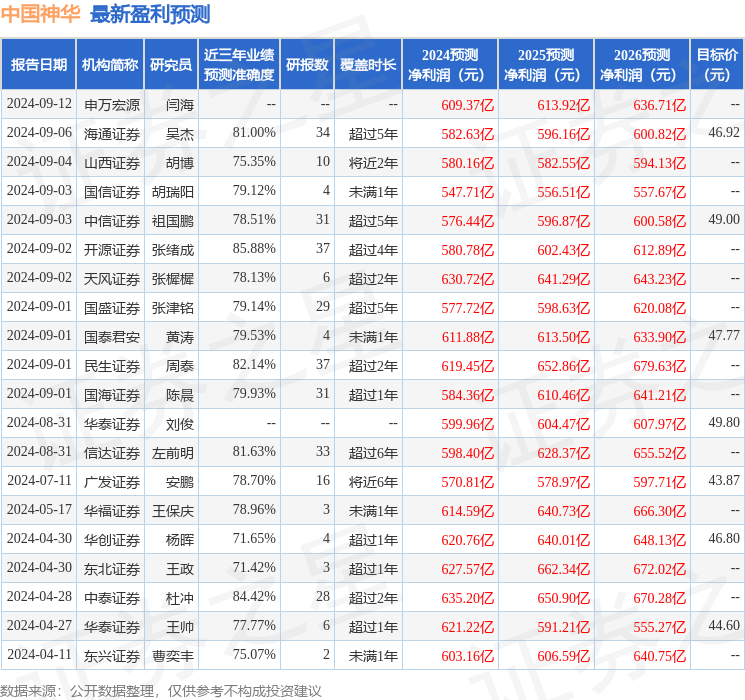Click the 广发证券 institution cell

point(112,481)
